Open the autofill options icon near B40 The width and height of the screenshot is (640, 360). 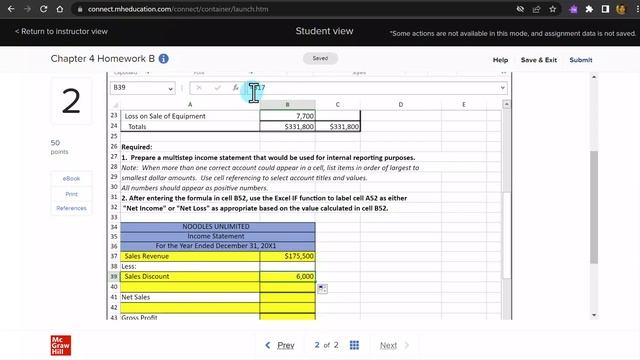(322, 289)
